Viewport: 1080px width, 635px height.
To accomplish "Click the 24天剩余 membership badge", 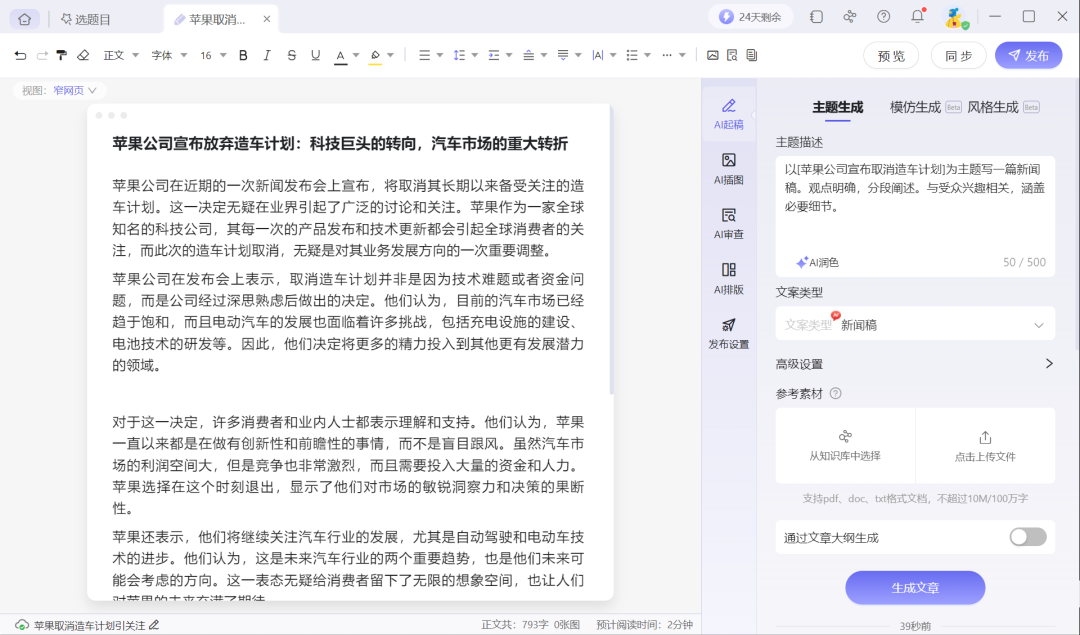I will [750, 17].
